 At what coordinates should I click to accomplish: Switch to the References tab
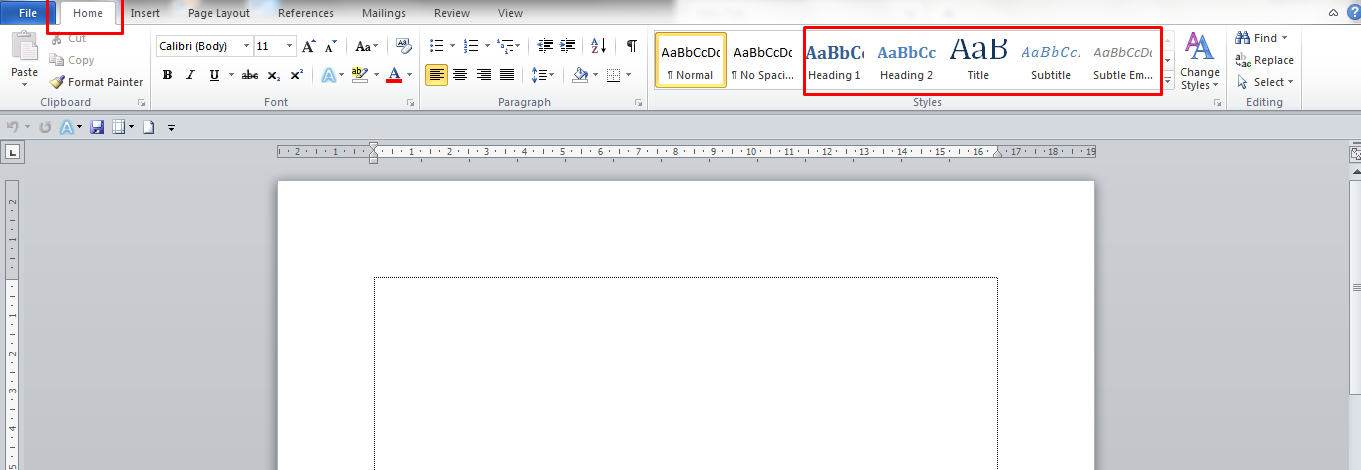(x=306, y=13)
